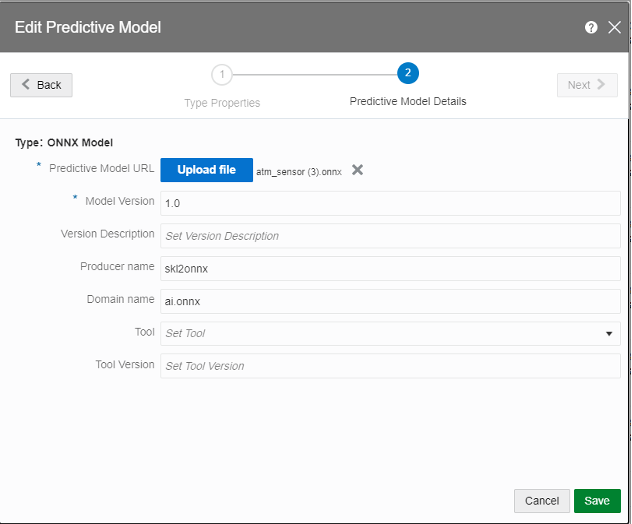632x524 pixels.
Task: Select step 1 Type Properties circle
Action: pos(222,74)
